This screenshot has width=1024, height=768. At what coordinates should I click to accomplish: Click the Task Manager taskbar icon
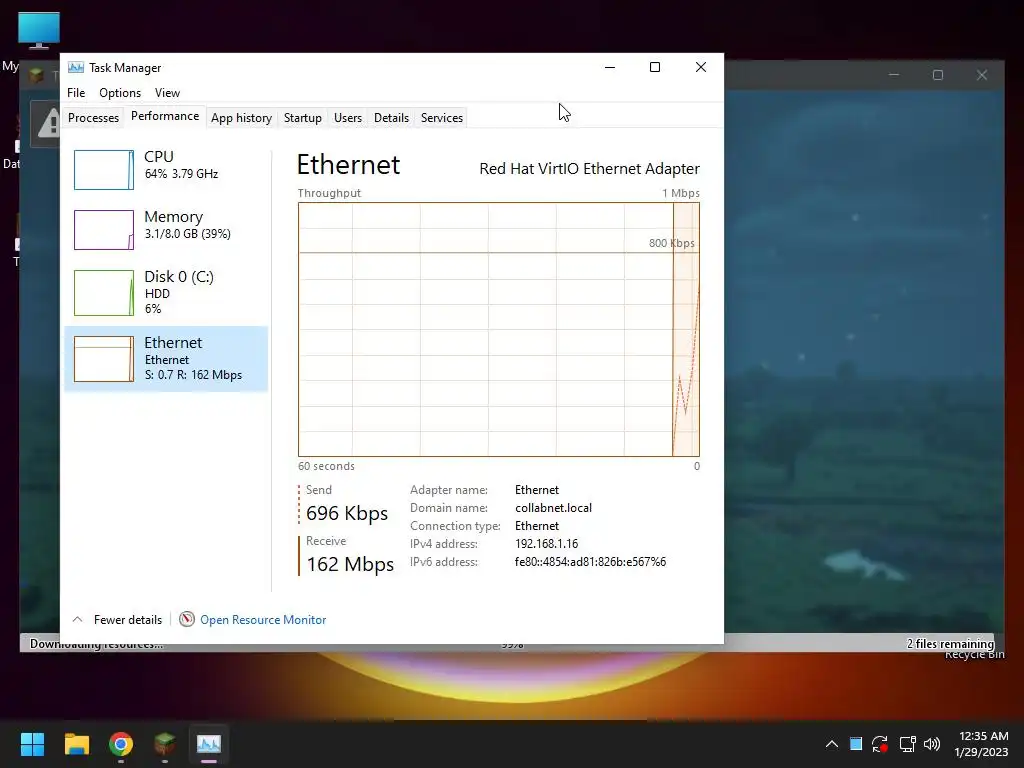209,744
